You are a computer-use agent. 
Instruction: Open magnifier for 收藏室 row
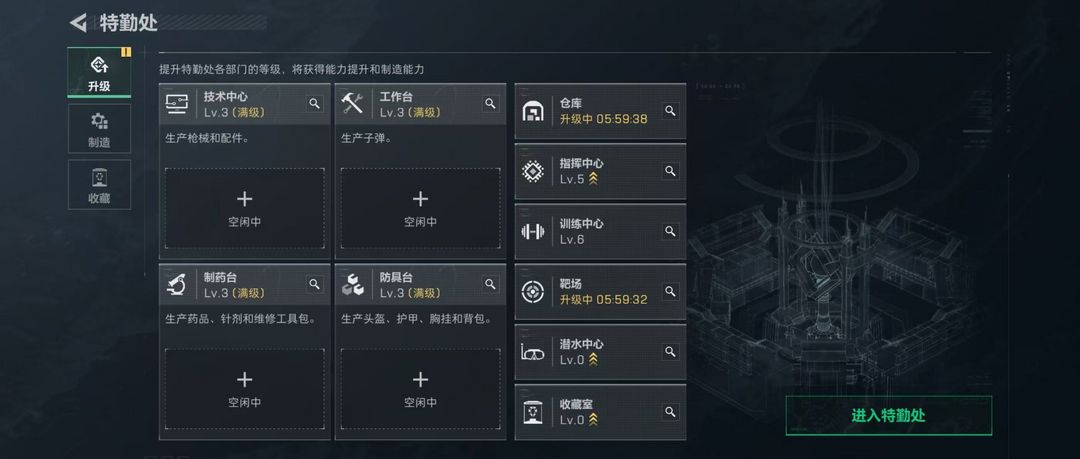670,412
